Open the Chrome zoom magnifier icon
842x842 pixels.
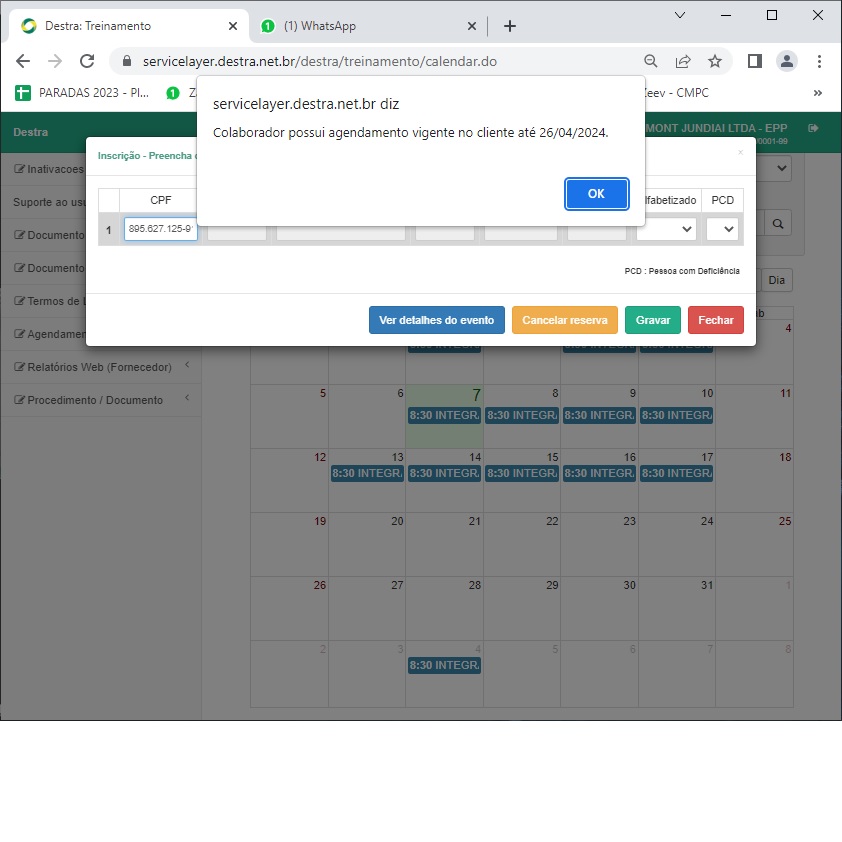pos(651,61)
